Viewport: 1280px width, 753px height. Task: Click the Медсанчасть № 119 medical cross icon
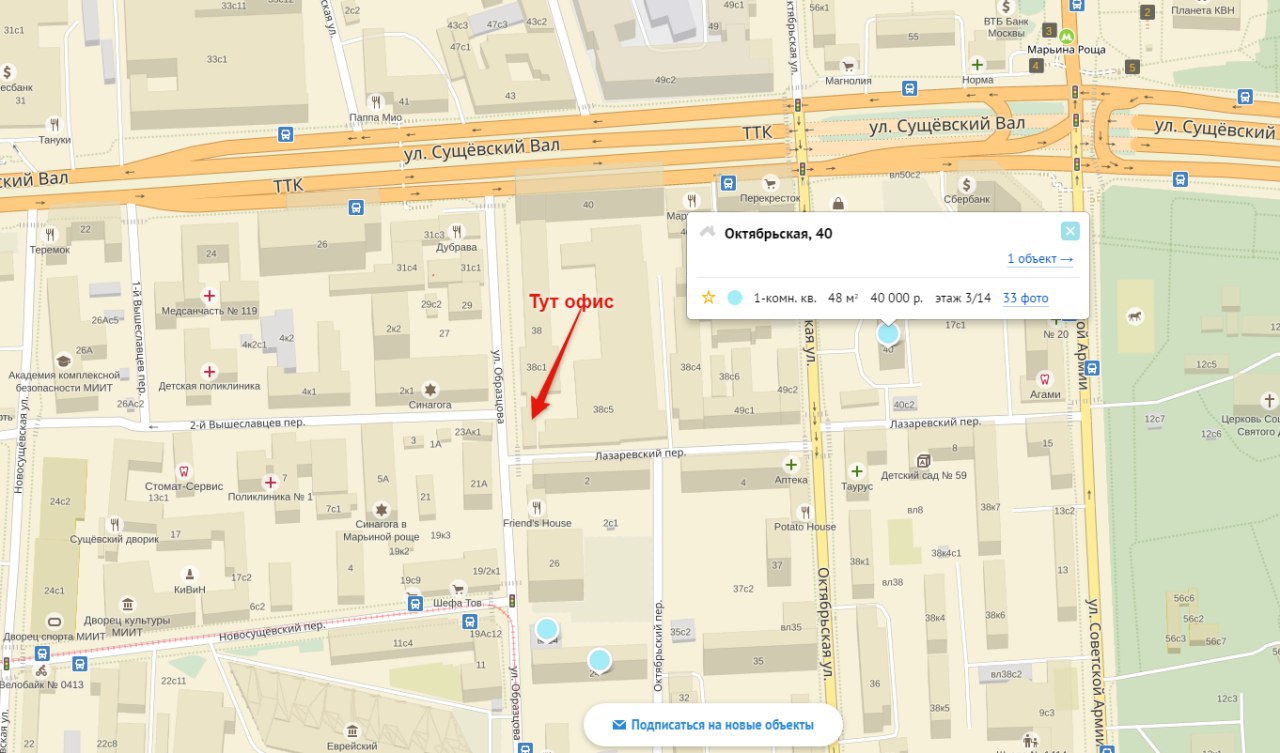209,295
